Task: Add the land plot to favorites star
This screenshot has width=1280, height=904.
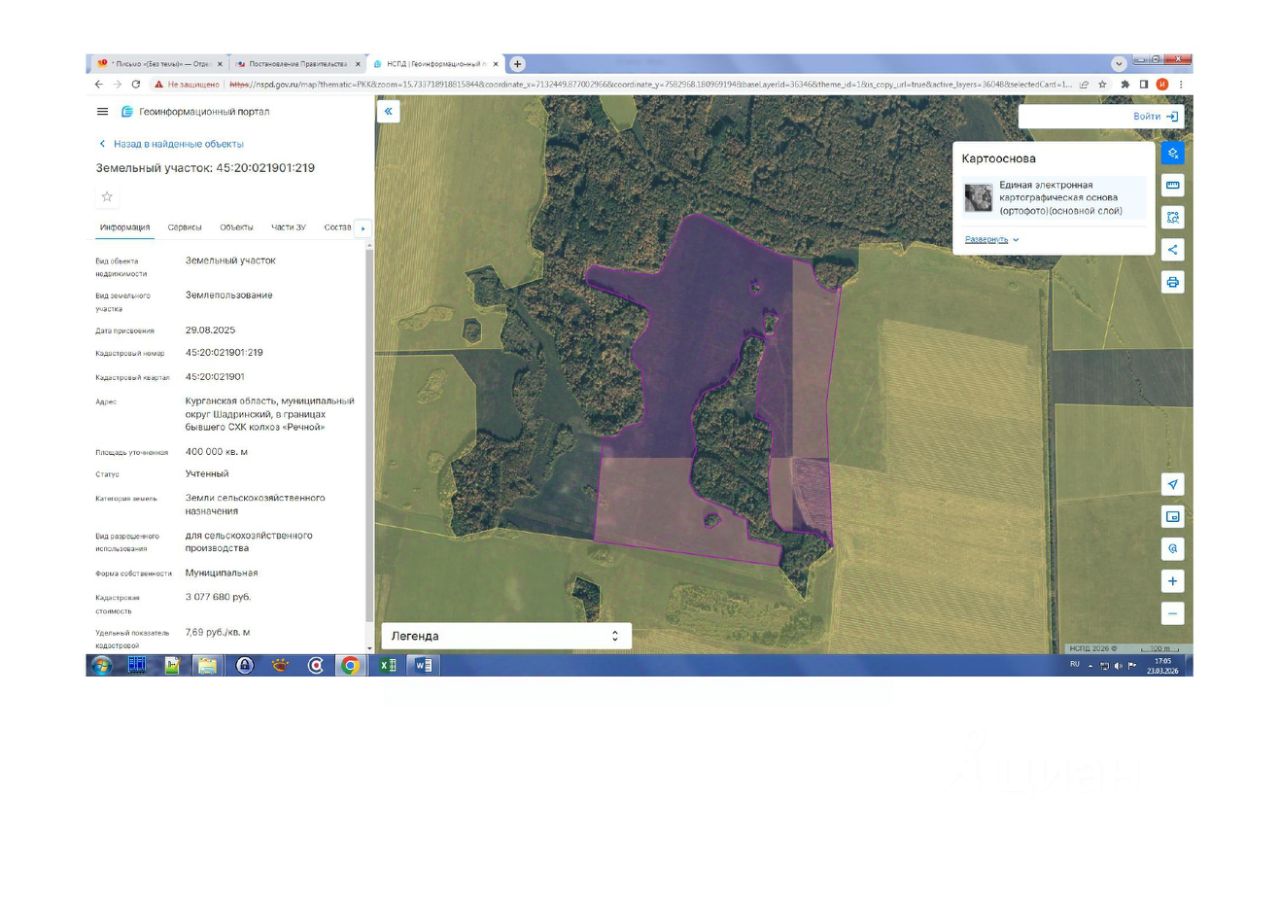Action: point(107,196)
